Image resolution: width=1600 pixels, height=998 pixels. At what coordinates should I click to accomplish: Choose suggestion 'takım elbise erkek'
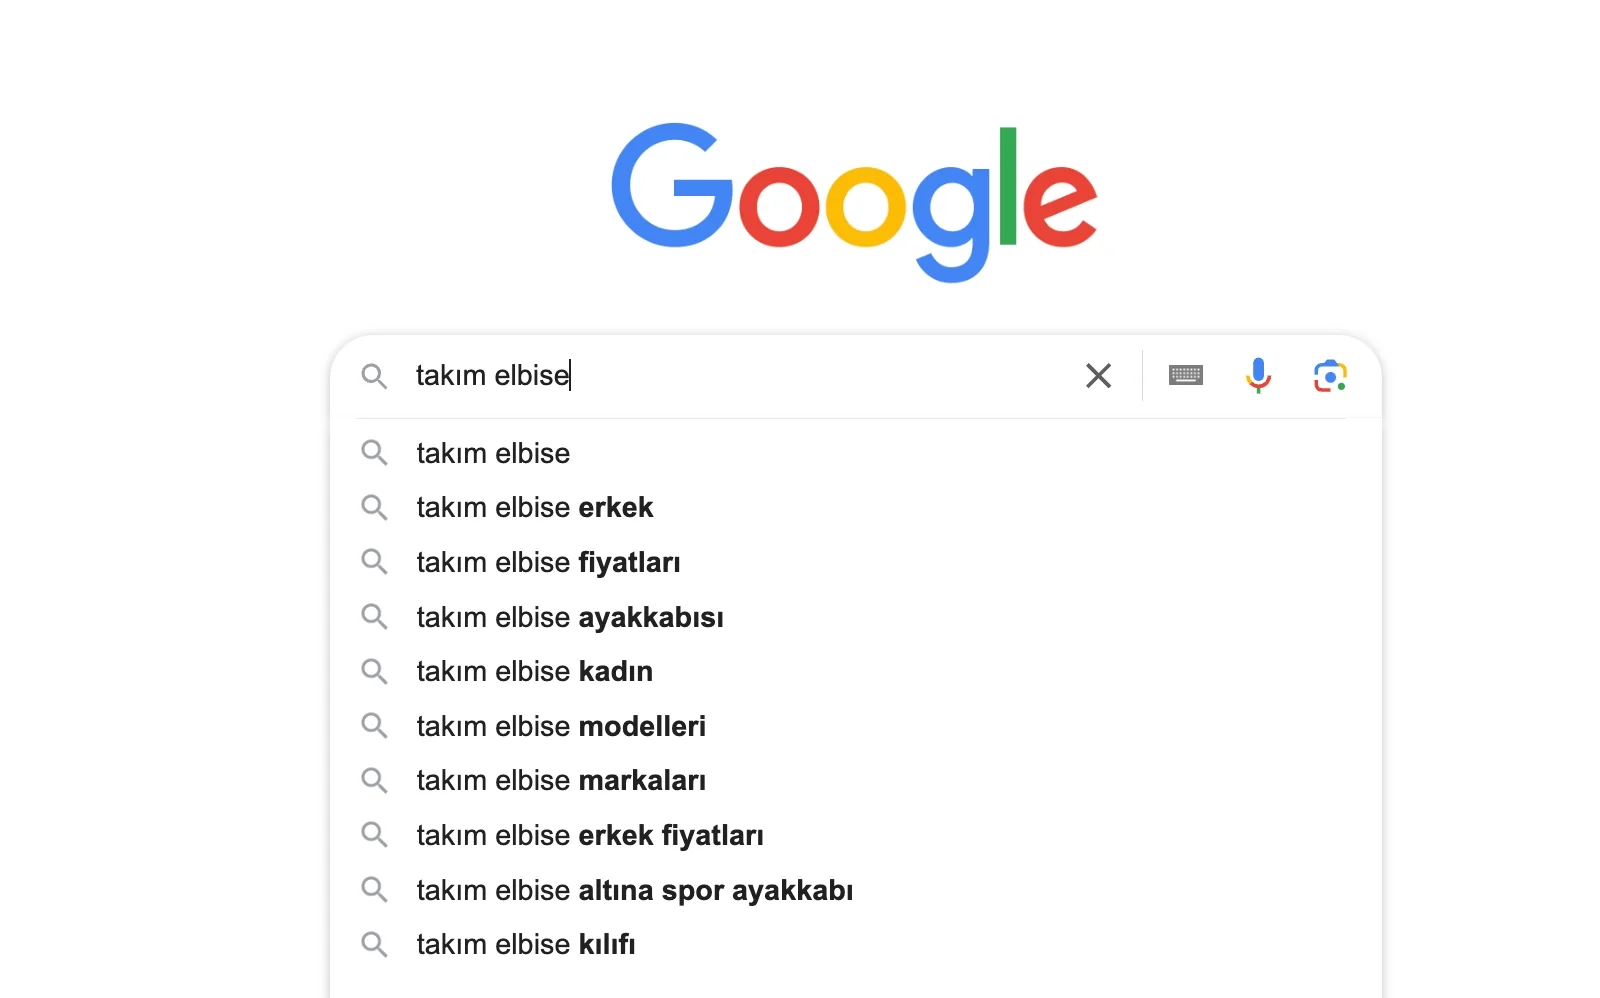[x=535, y=508]
